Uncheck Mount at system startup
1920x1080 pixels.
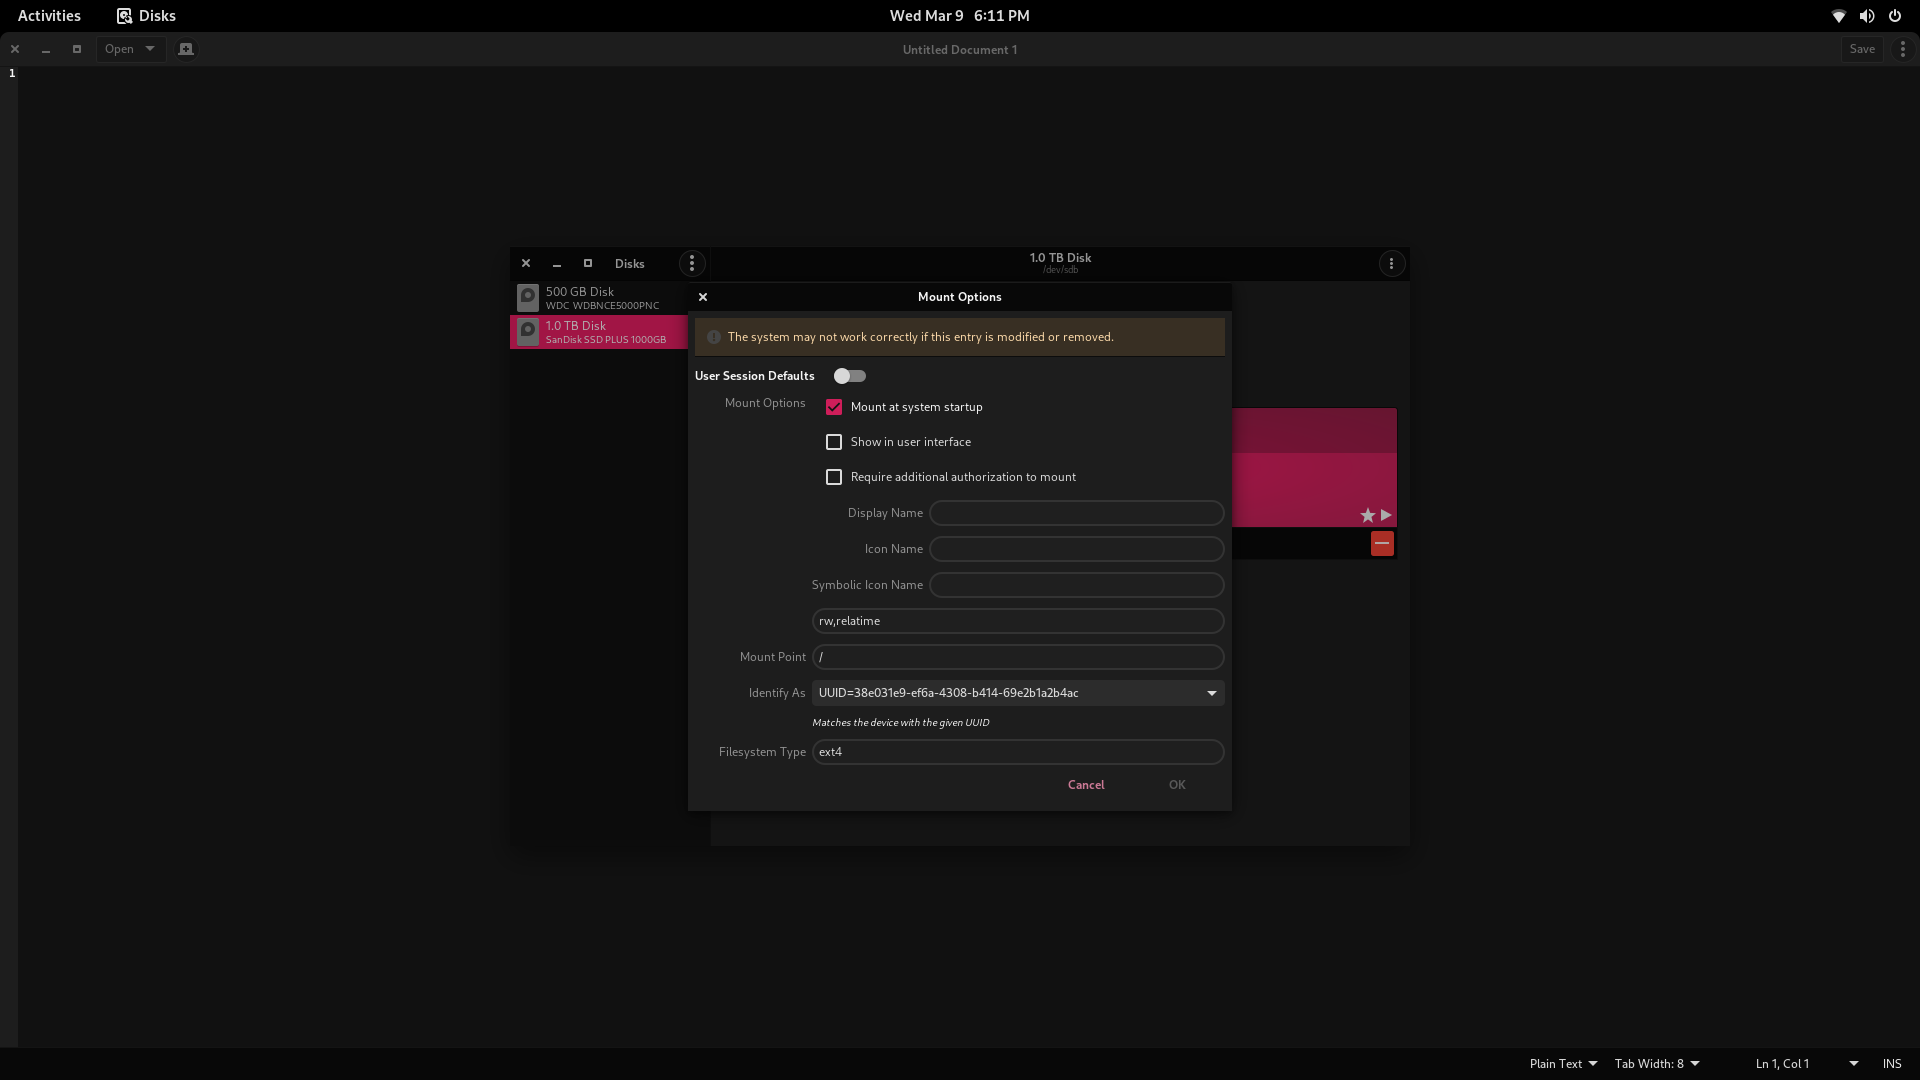(834, 407)
